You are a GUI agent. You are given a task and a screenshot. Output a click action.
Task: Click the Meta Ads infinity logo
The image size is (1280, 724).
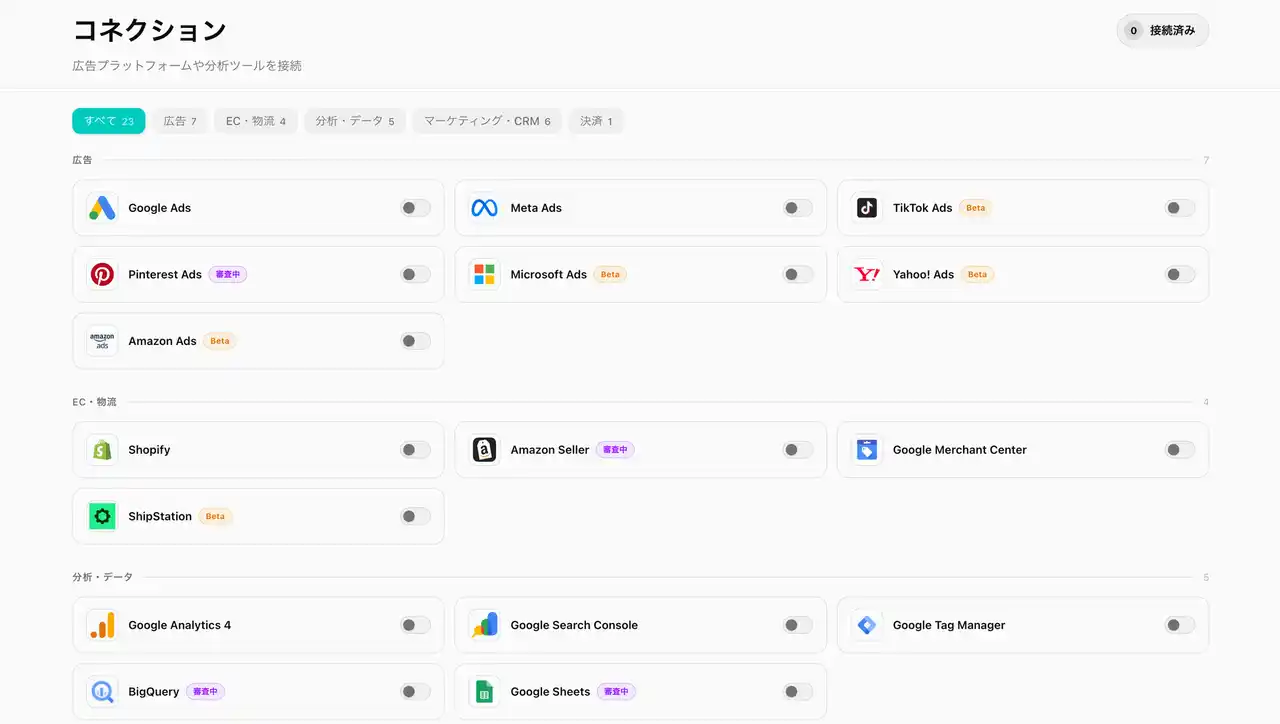(x=484, y=208)
